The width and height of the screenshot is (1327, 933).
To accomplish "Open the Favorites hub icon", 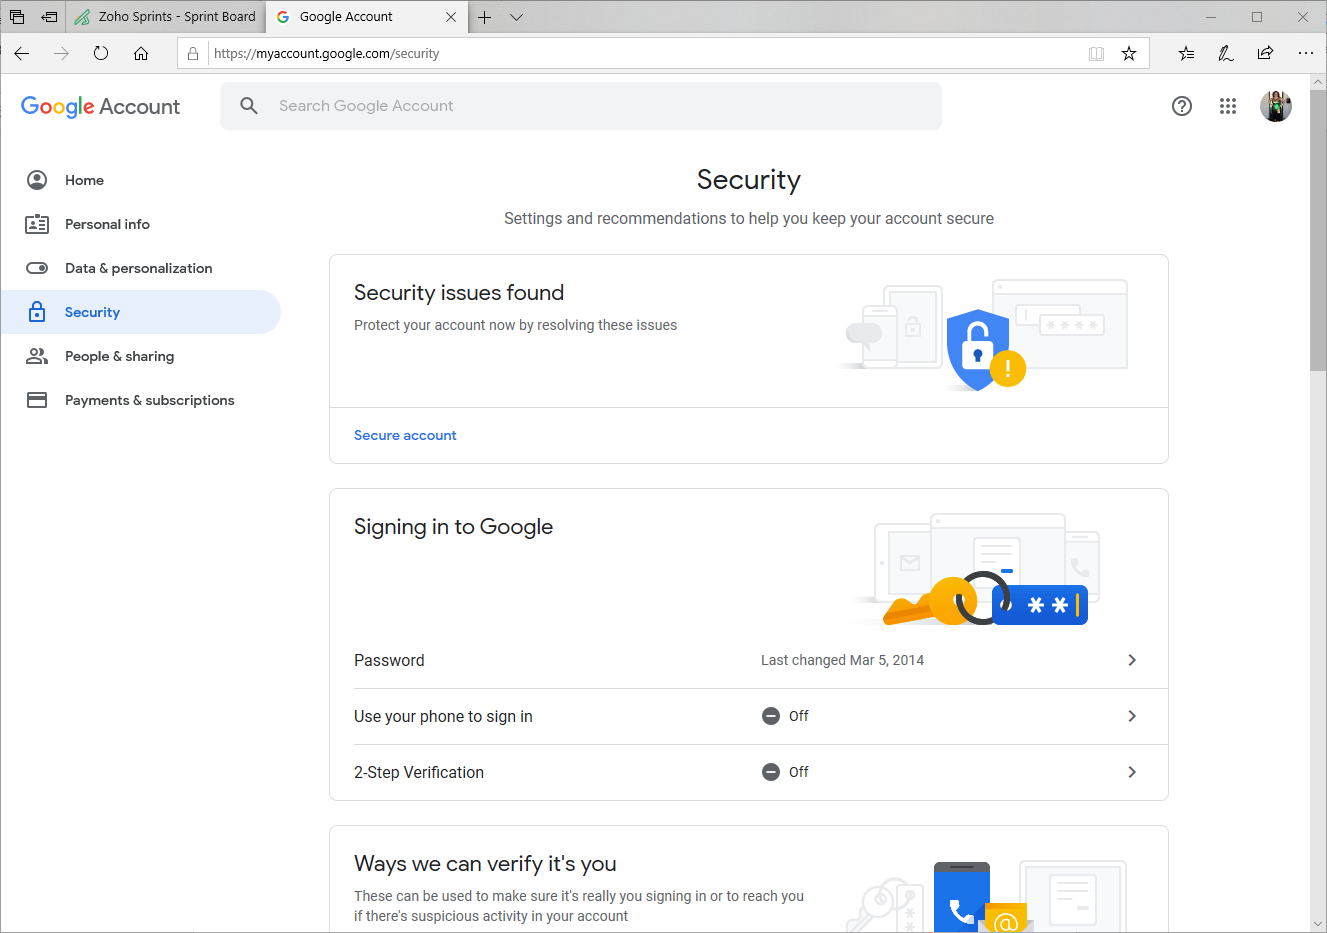I will point(1186,54).
